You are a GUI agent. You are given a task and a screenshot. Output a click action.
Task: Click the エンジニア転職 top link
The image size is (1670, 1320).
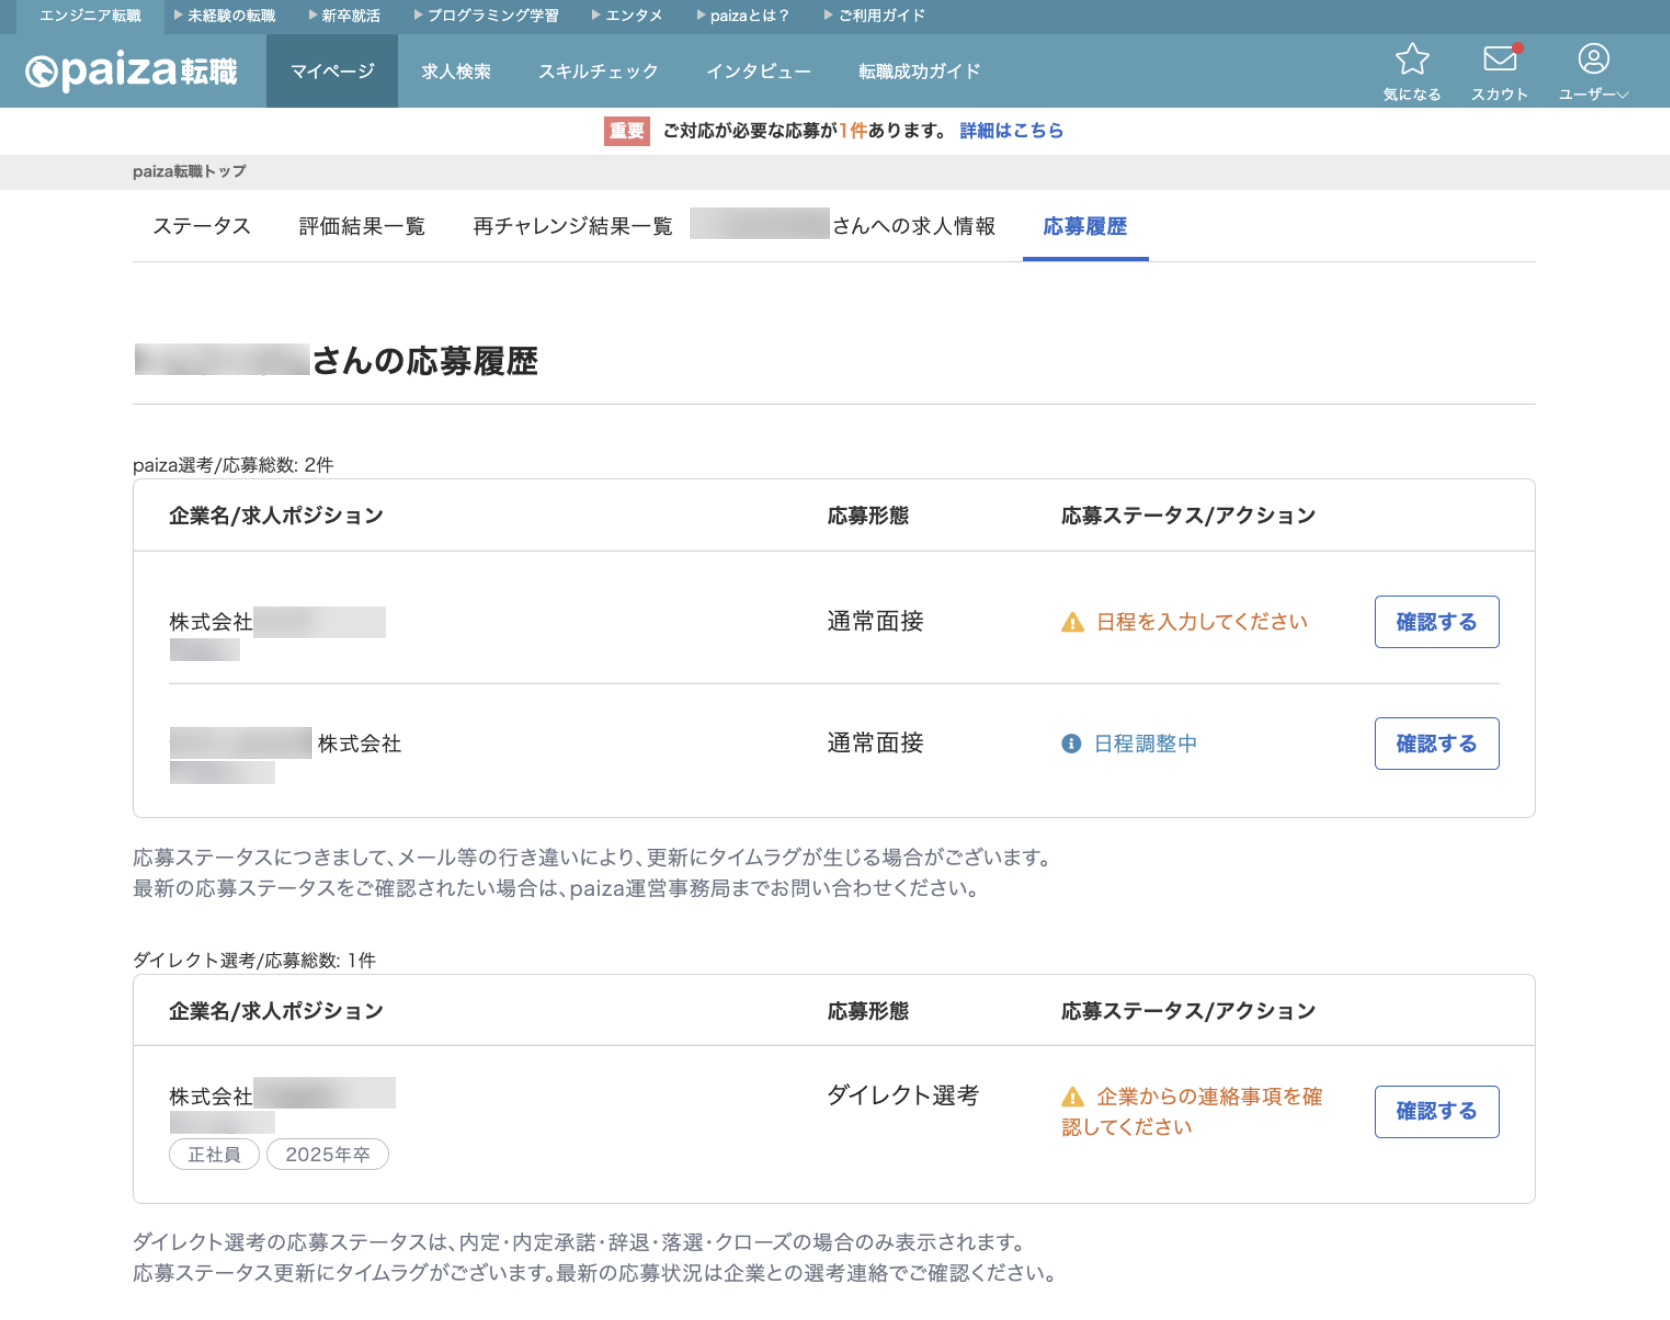click(90, 16)
